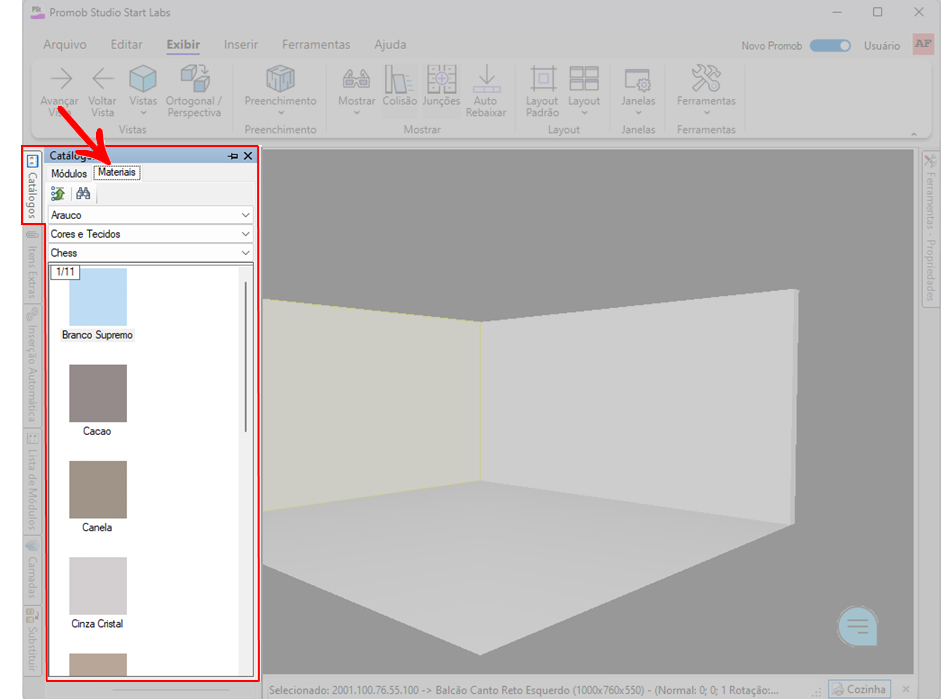
Task: Select the Canela color swatch
Action: tap(98, 490)
